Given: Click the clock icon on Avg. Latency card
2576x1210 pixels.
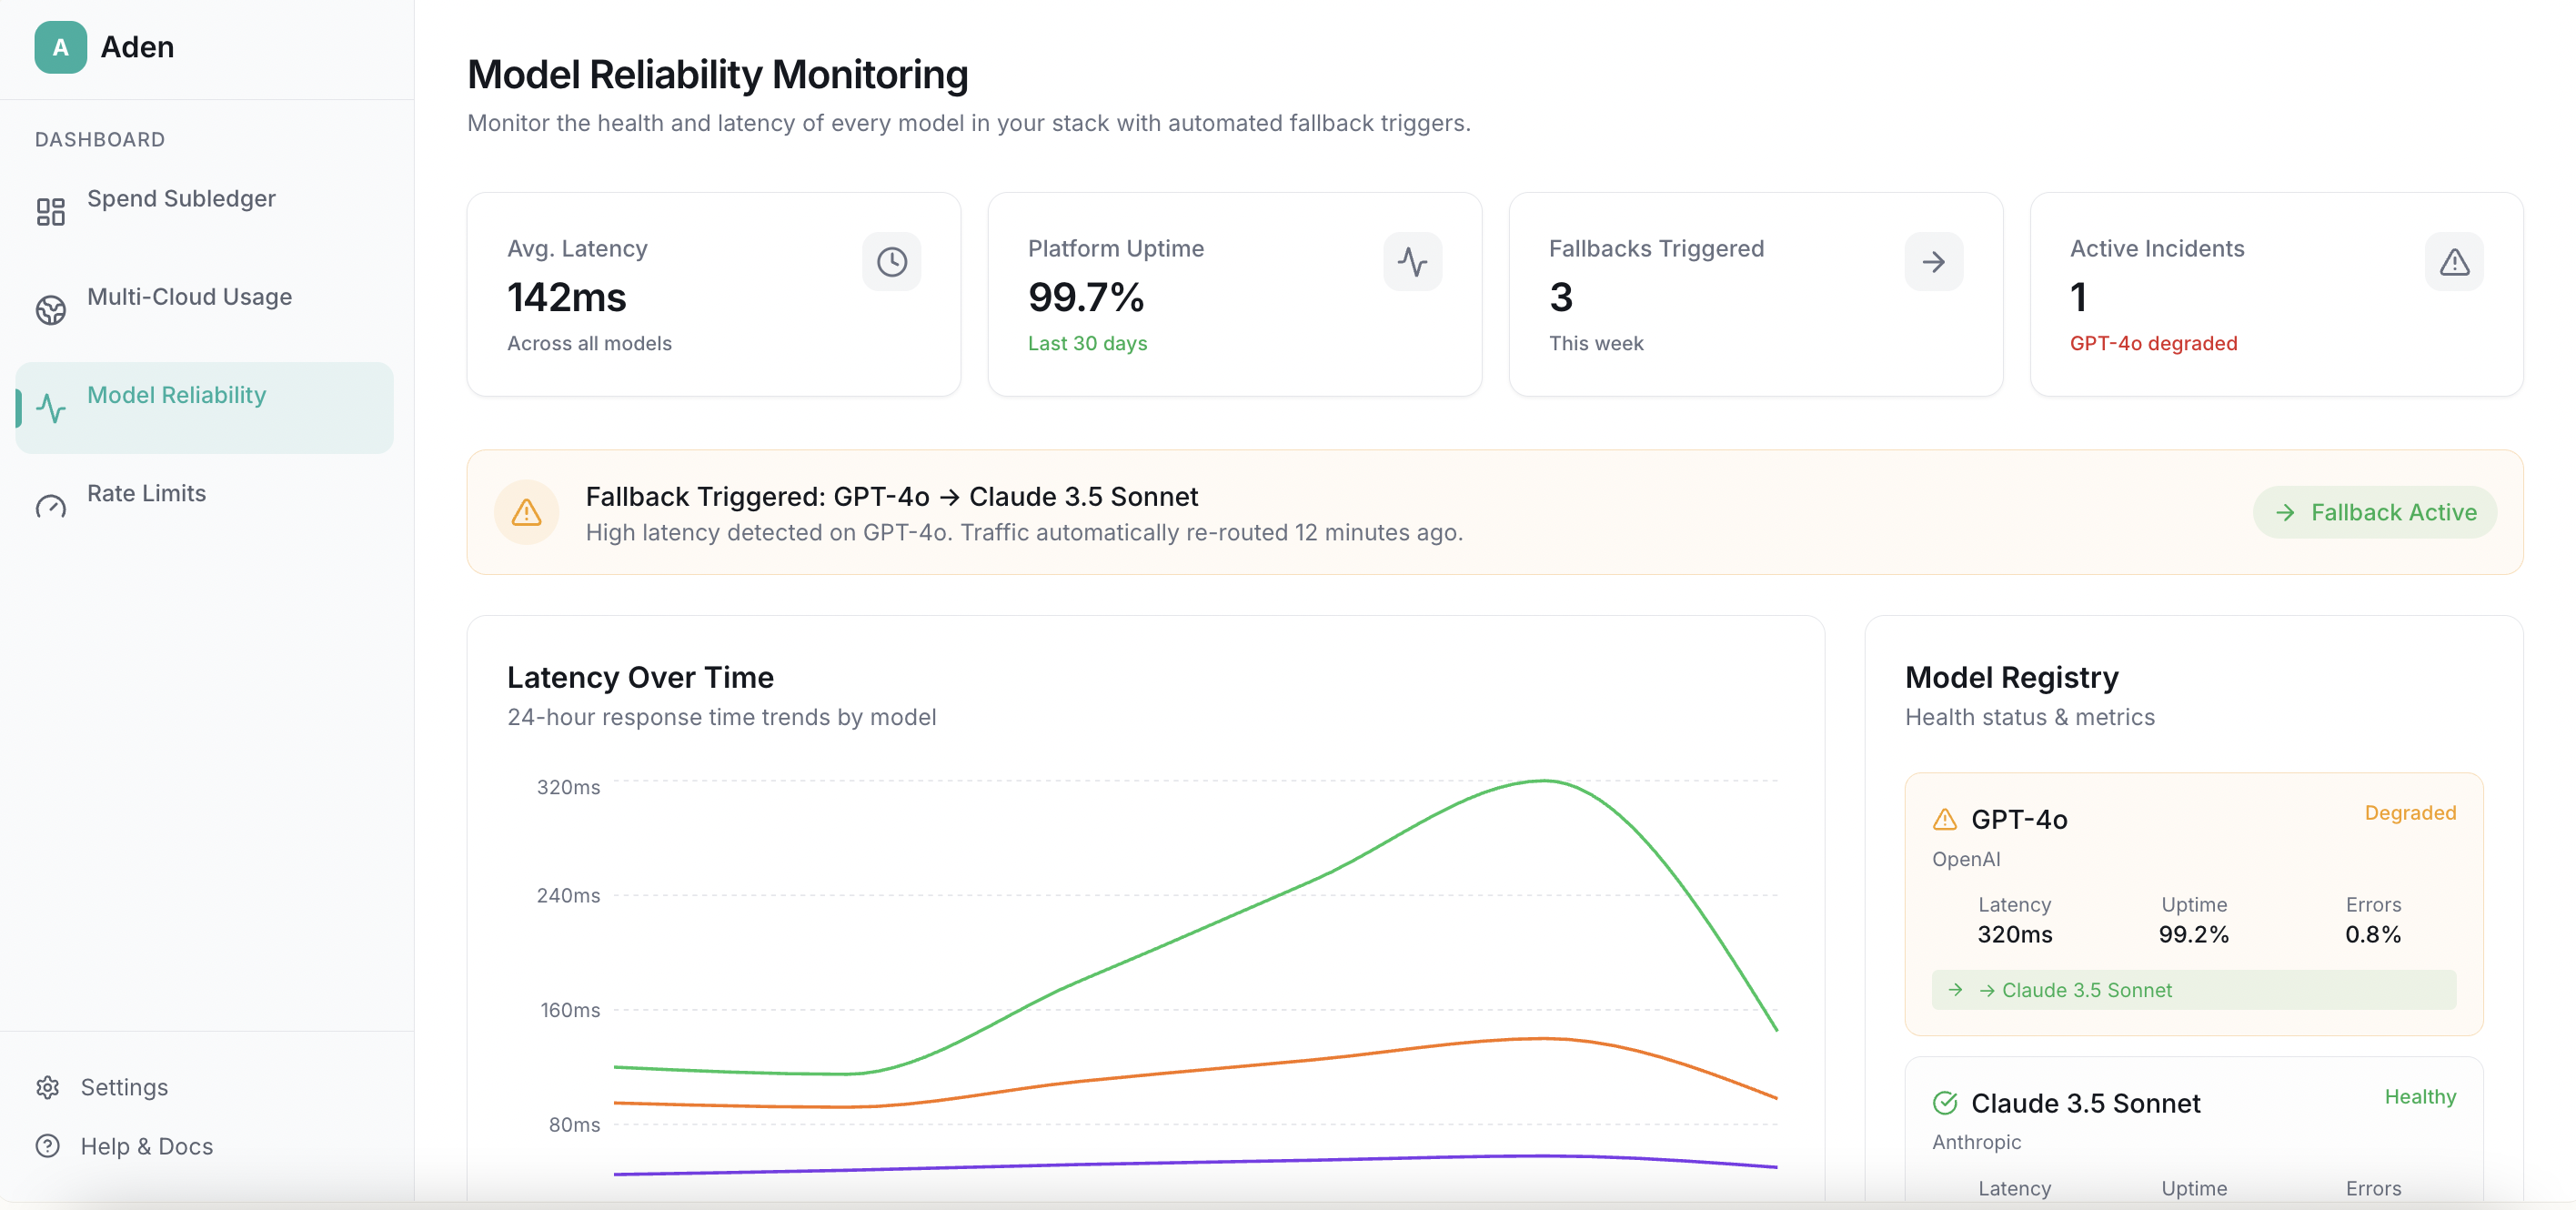Looking at the screenshot, I should [891, 262].
